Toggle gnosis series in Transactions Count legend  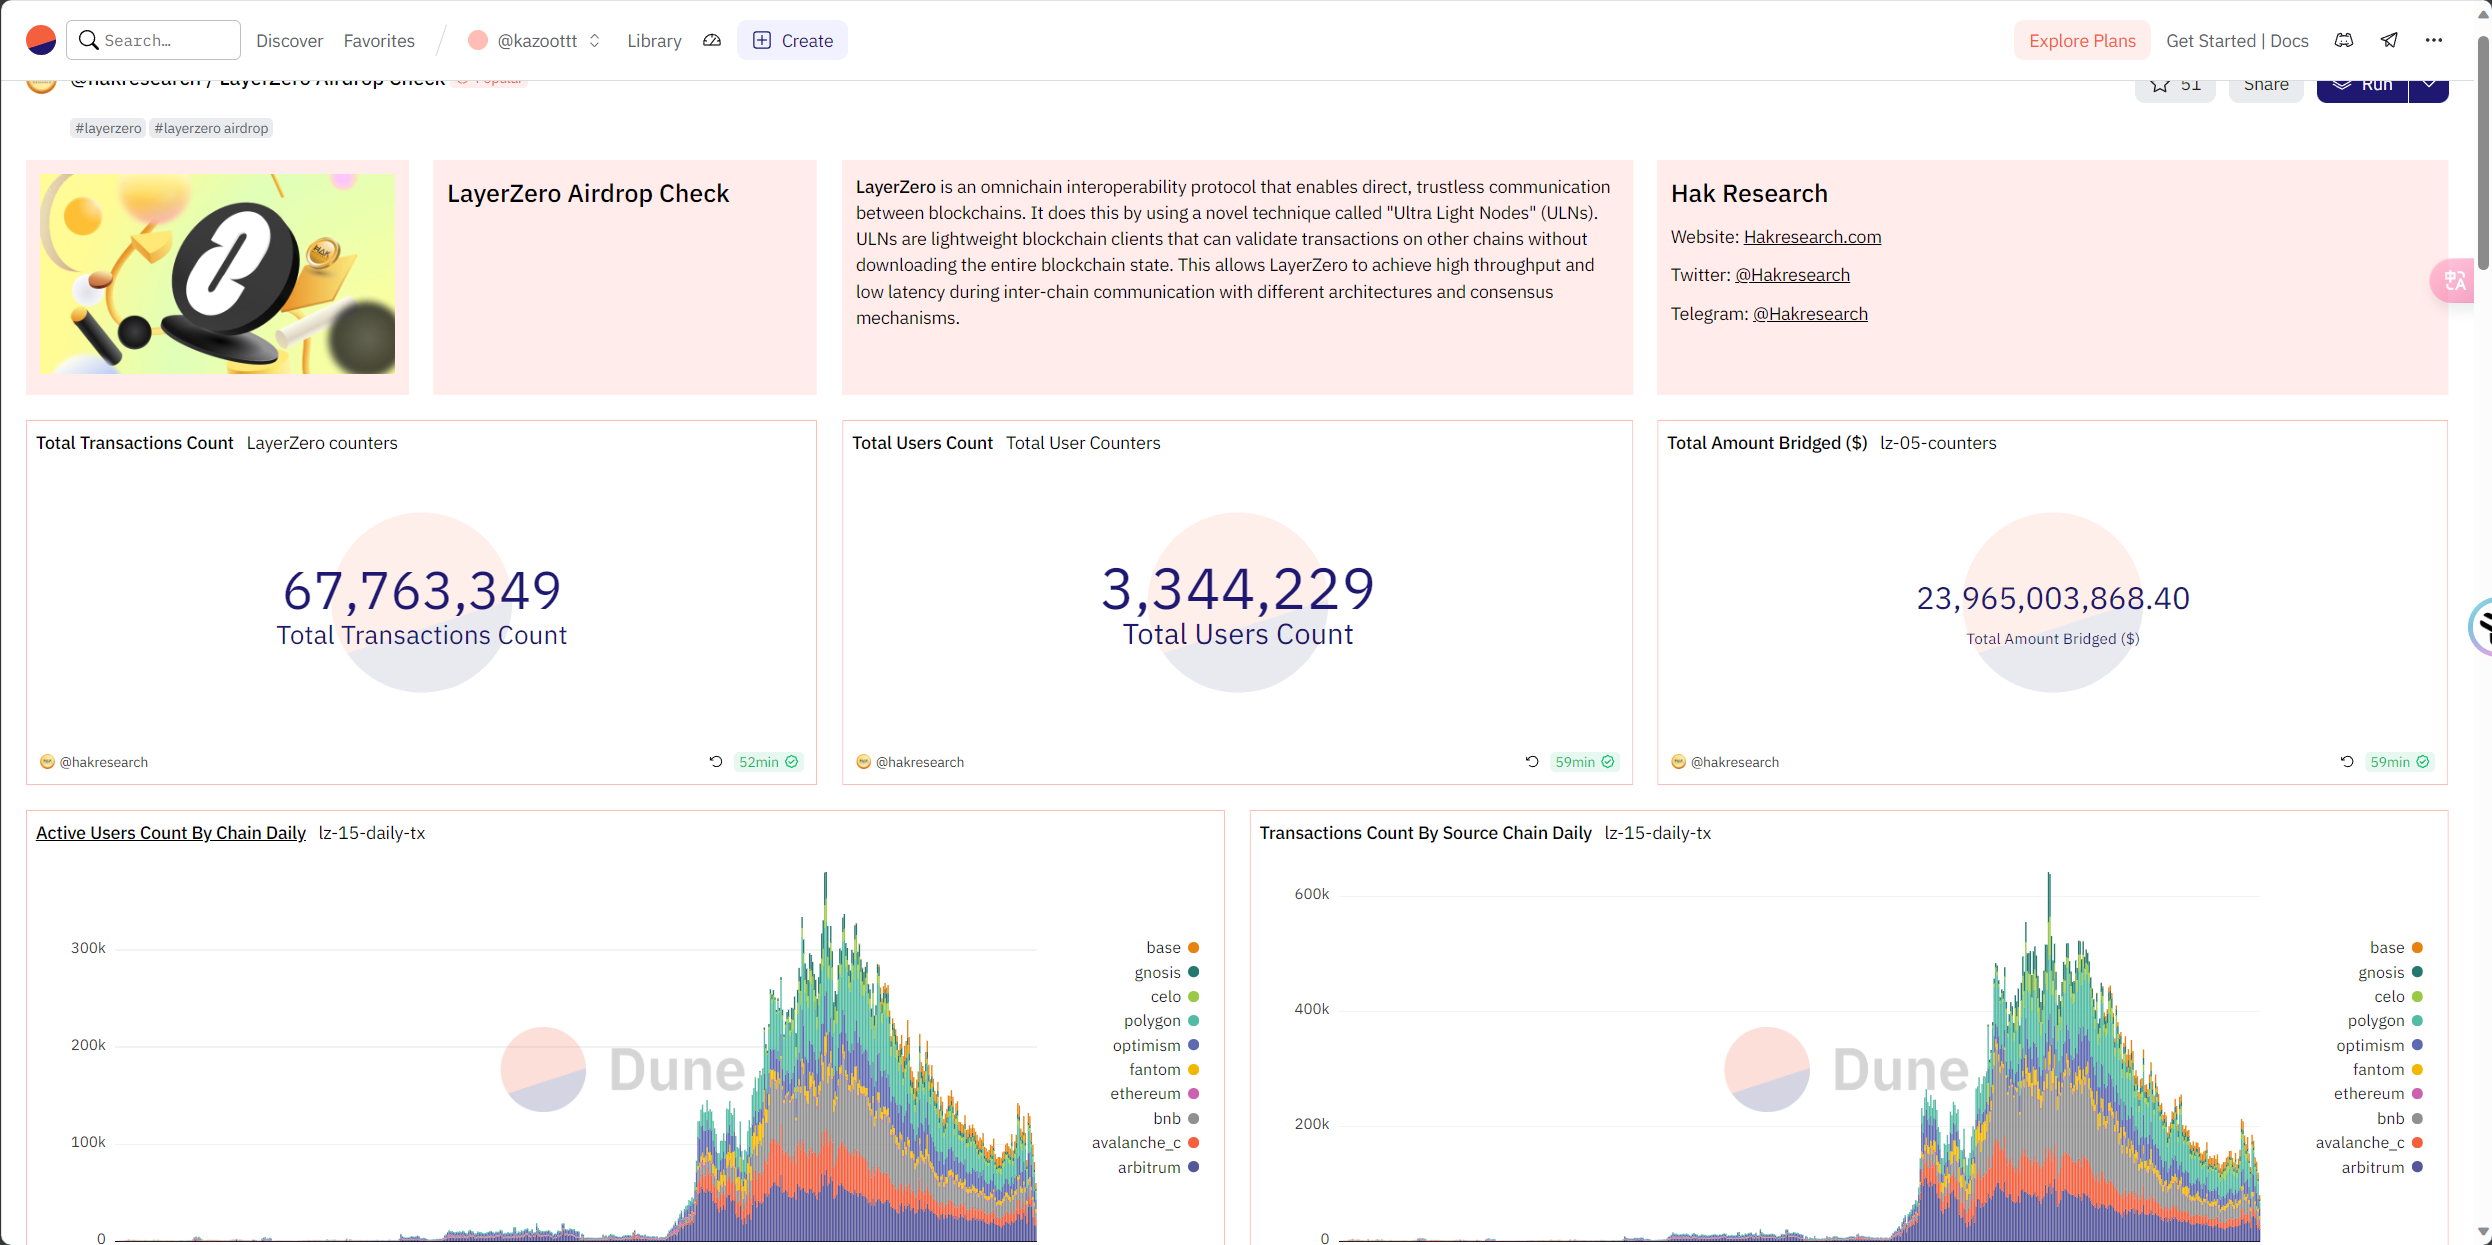coord(2390,972)
